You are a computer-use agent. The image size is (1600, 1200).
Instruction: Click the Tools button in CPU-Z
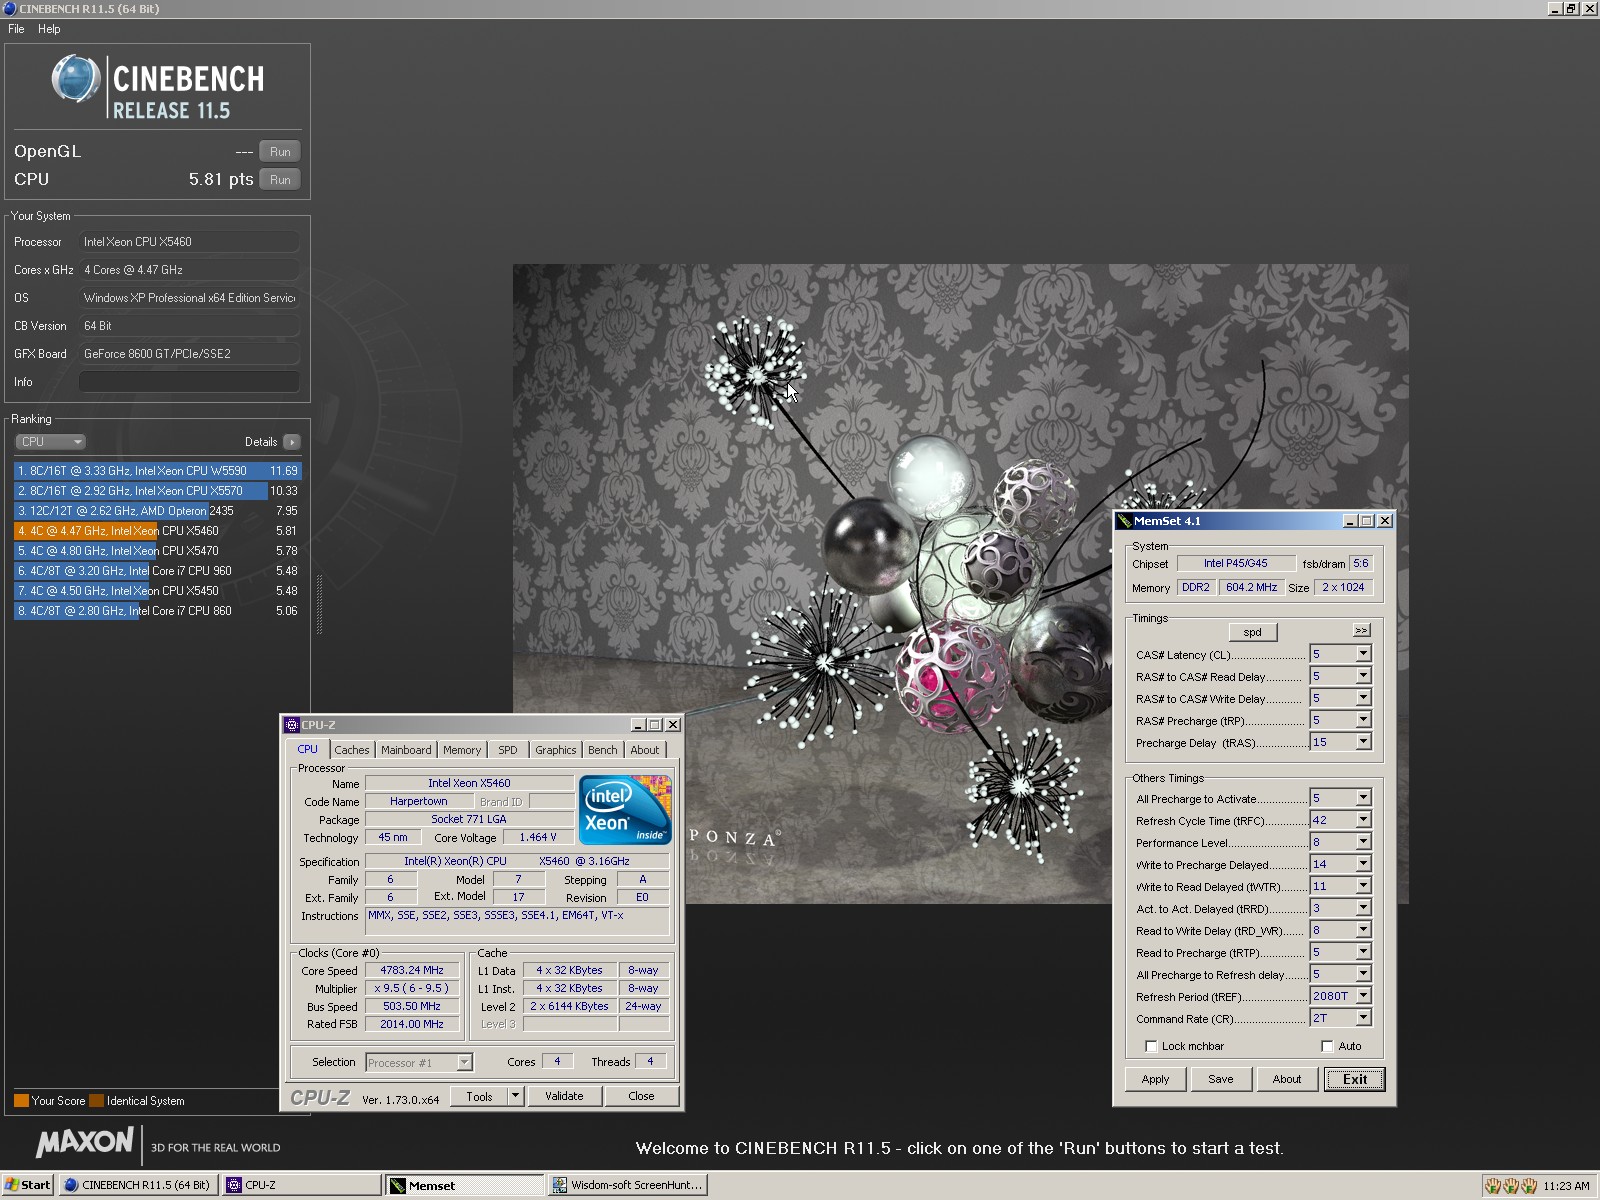[x=479, y=1096]
